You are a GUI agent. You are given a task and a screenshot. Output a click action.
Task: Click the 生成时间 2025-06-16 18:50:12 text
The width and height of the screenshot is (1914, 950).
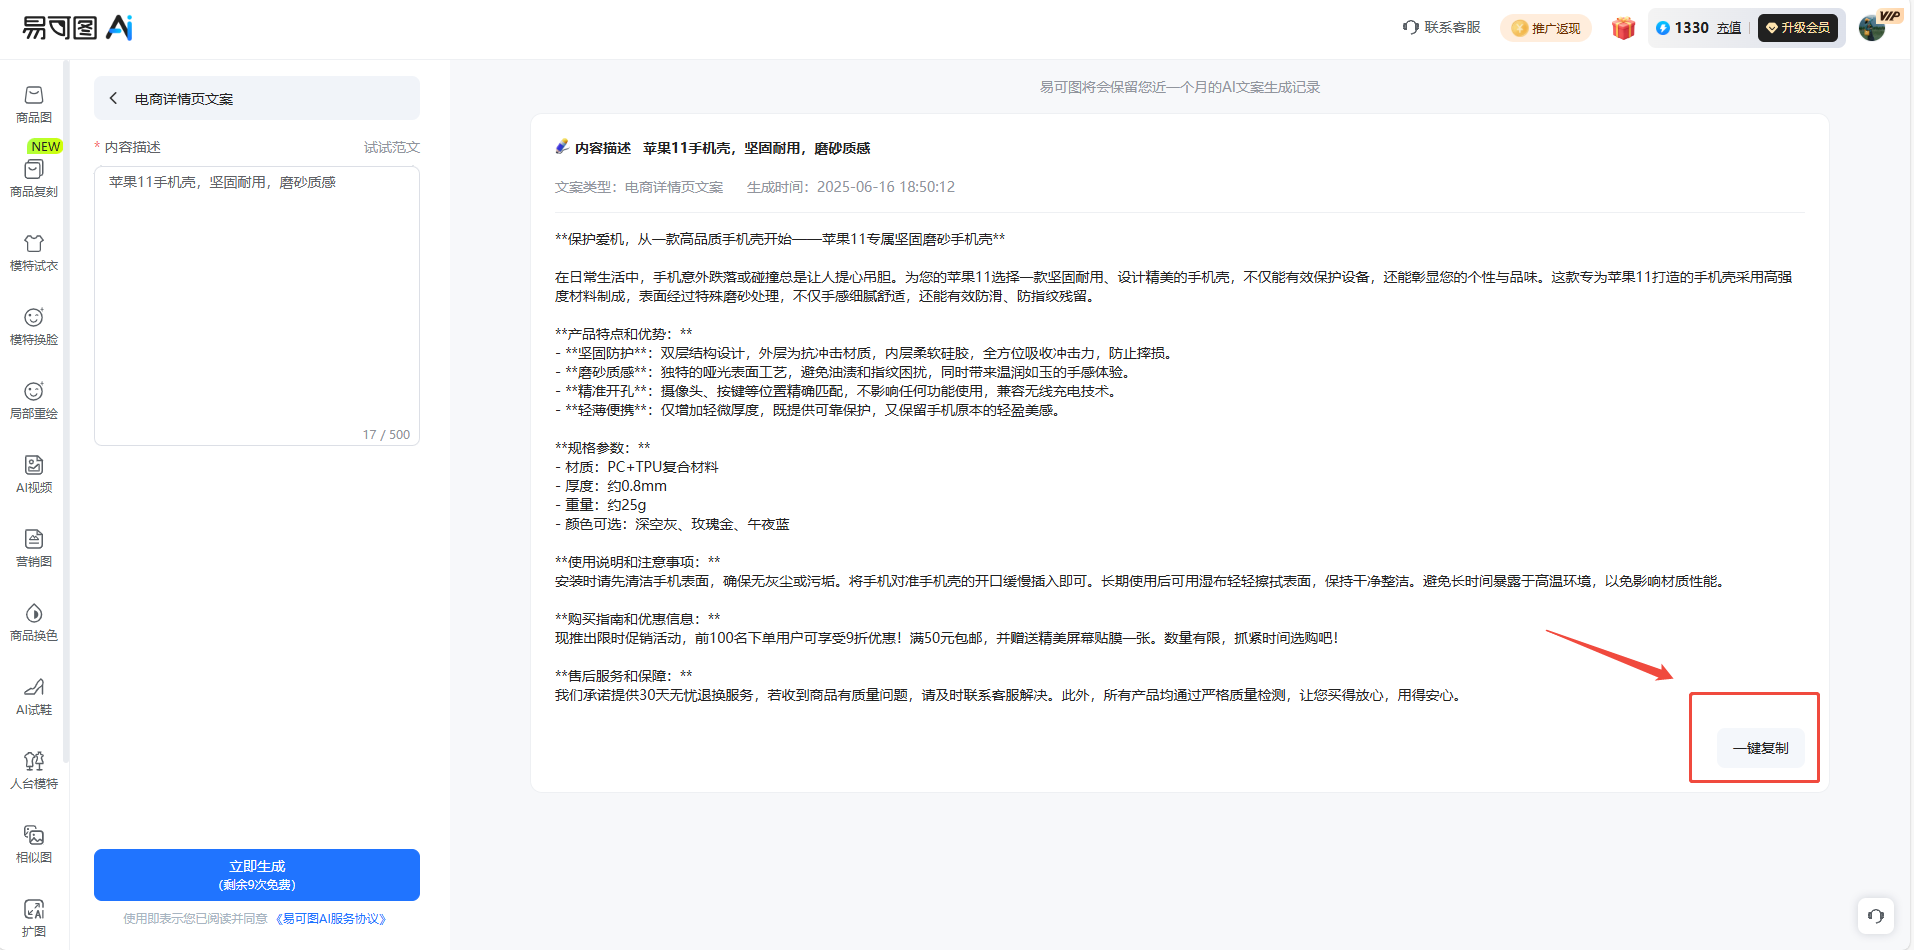(851, 187)
